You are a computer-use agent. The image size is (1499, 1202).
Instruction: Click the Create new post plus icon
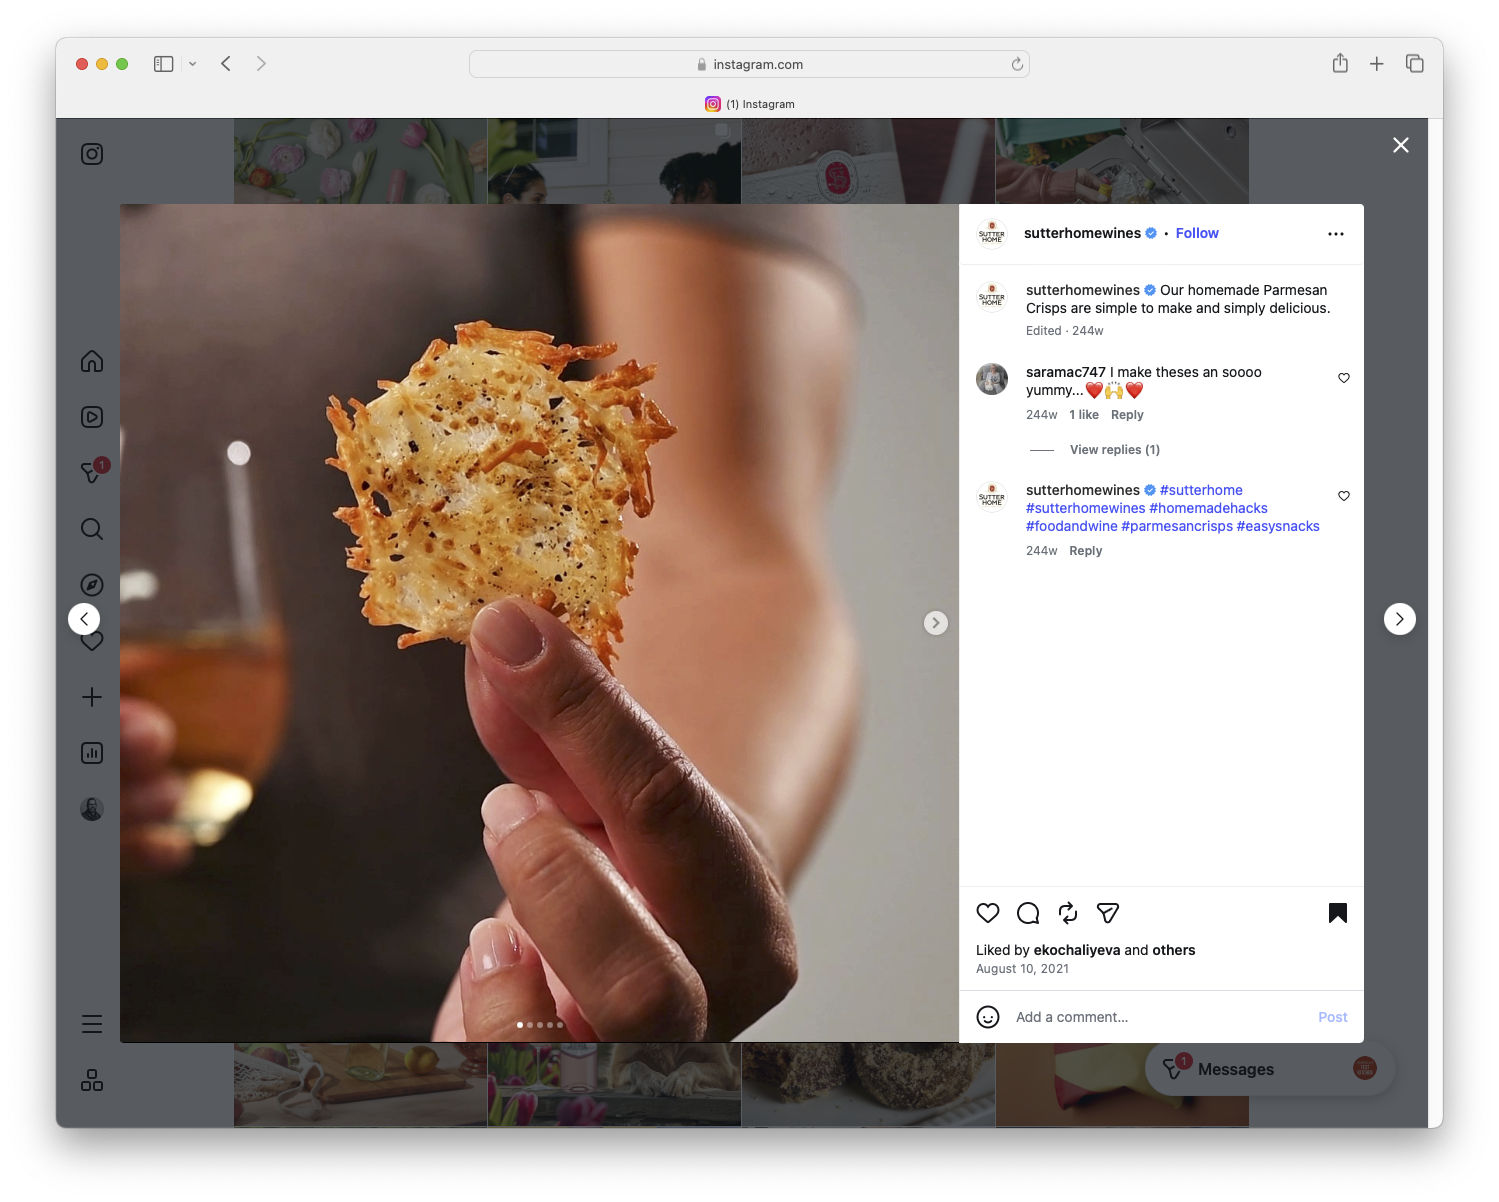coord(91,697)
